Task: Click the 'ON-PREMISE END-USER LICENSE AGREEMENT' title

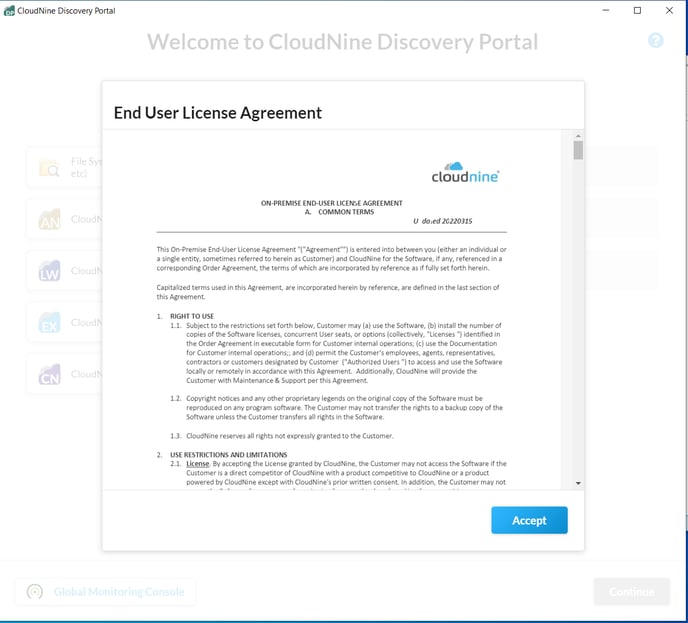Action: point(332,203)
